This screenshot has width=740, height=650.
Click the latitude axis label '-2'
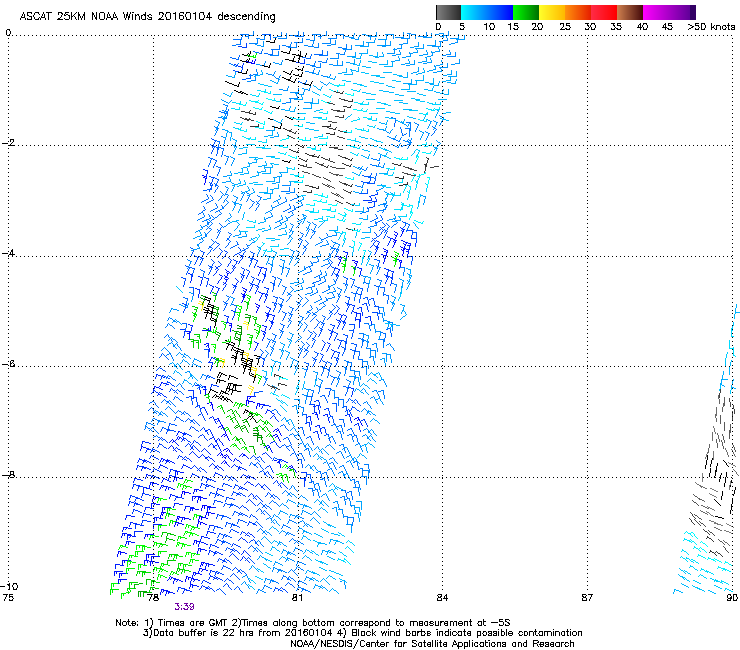click(9, 143)
